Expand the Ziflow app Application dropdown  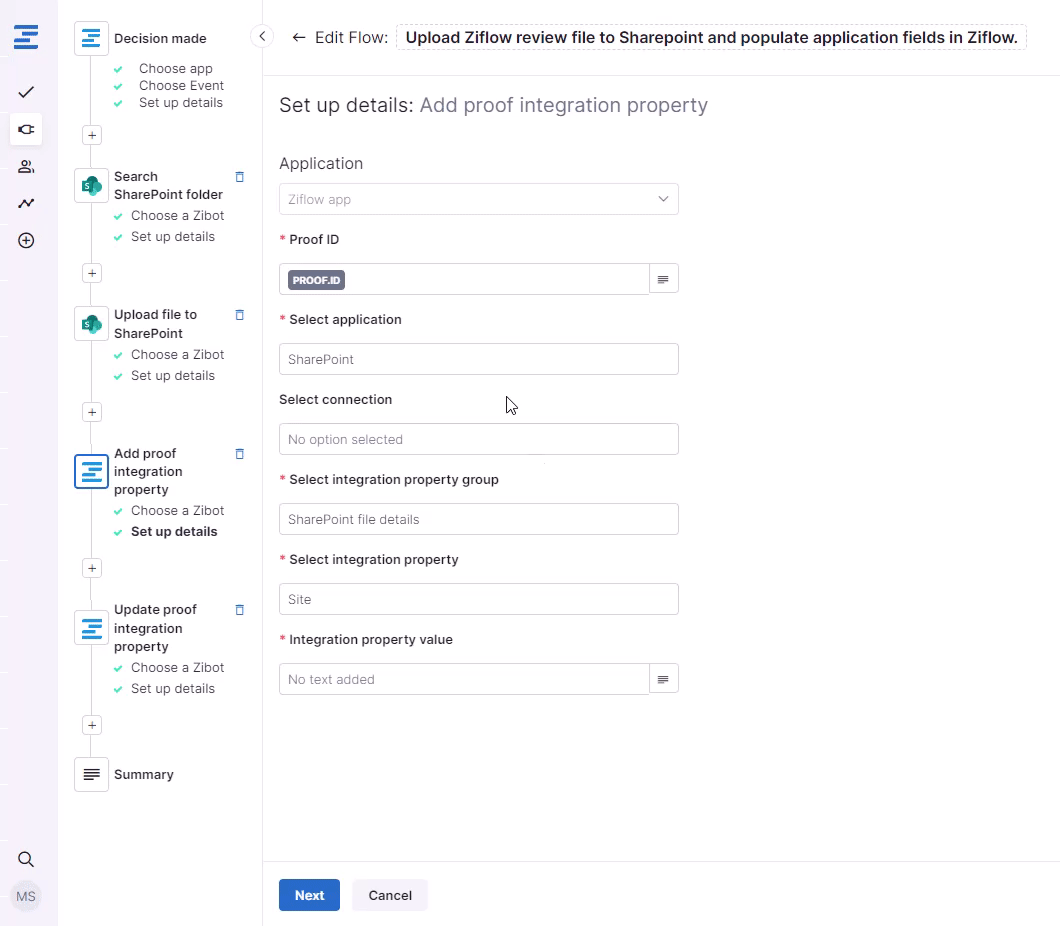[478, 199]
